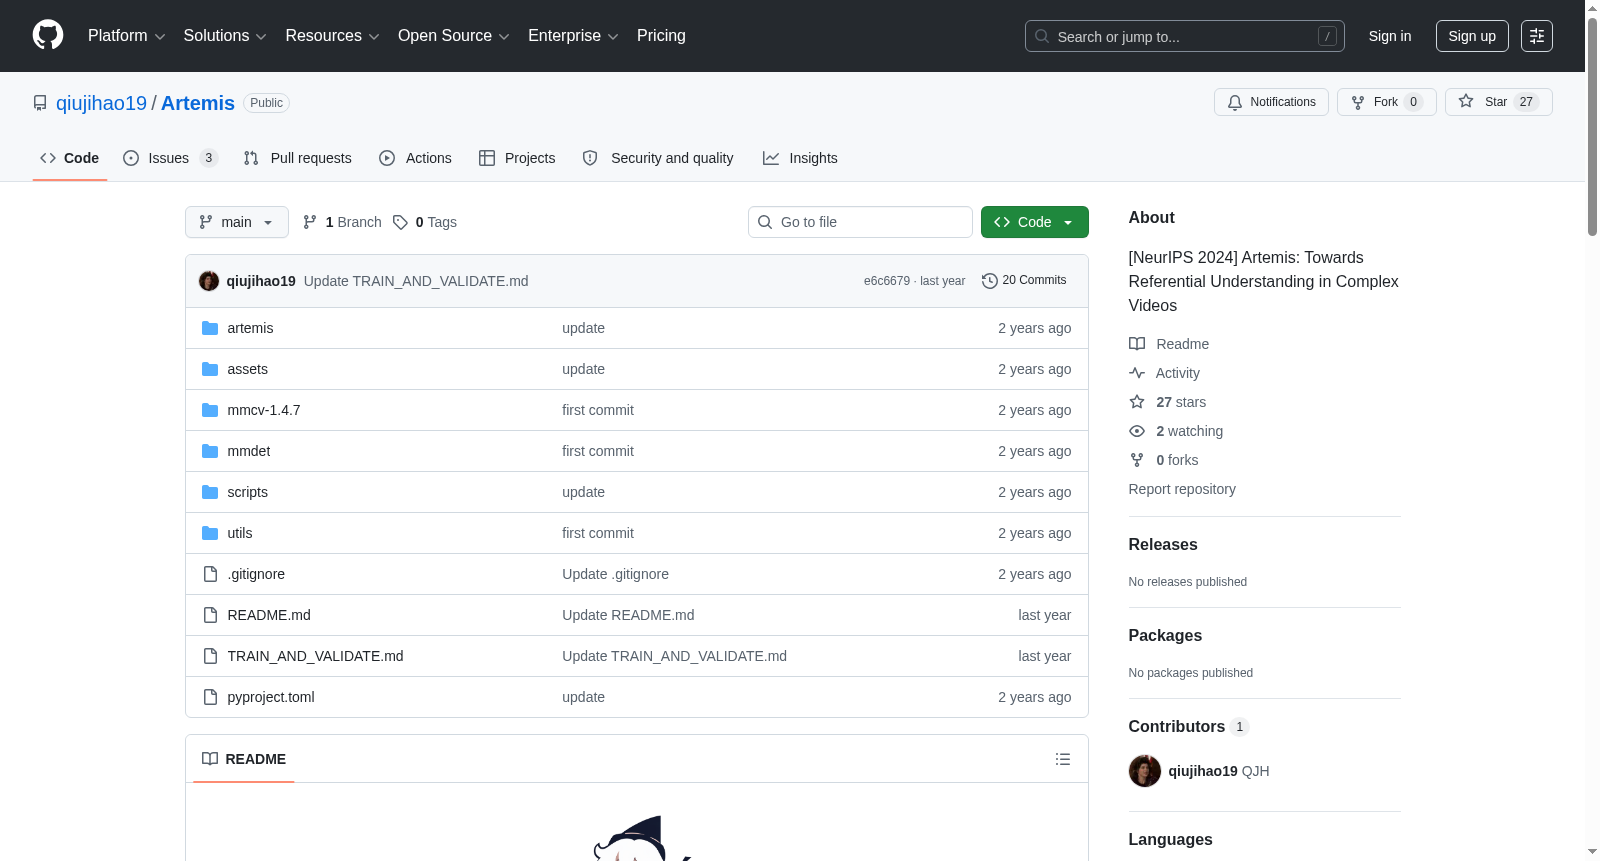Switch to the Insights tab
The height and width of the screenshot is (861, 1600).
[x=800, y=158]
